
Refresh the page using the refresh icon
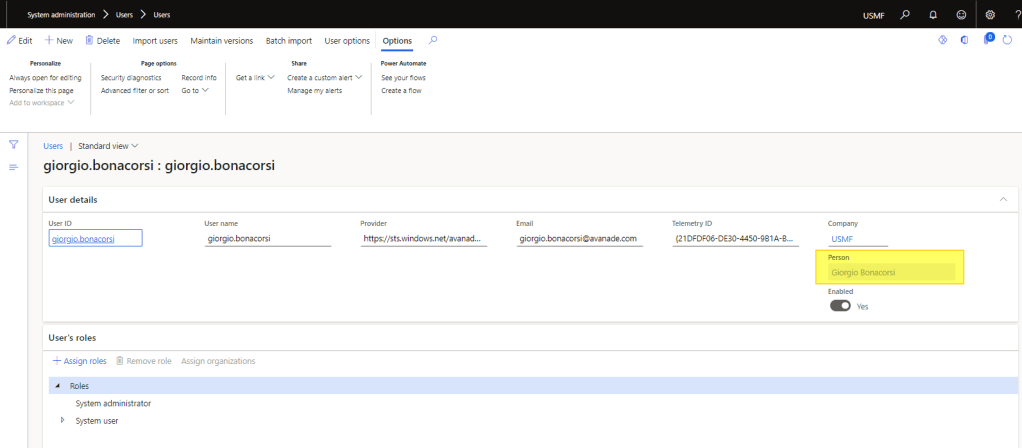click(1009, 41)
